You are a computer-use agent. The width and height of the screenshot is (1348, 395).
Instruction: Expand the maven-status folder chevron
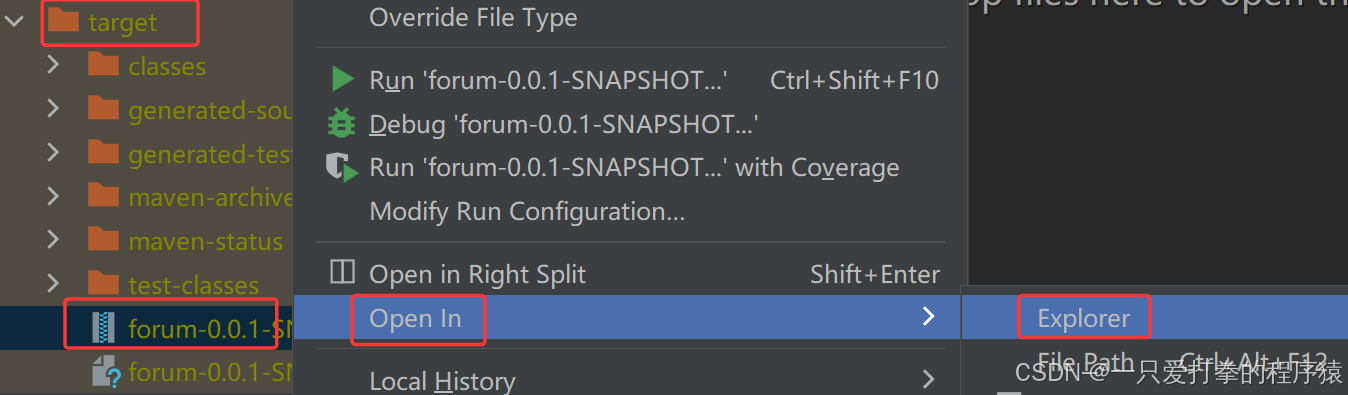coord(54,241)
